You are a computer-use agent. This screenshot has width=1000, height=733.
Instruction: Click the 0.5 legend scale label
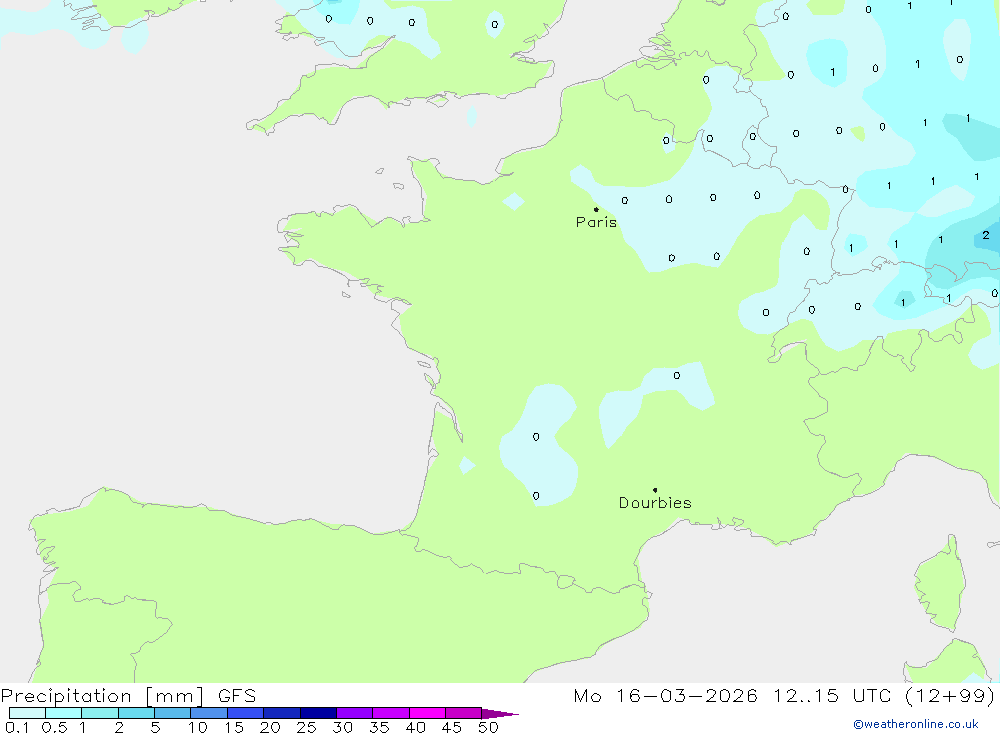click(54, 727)
